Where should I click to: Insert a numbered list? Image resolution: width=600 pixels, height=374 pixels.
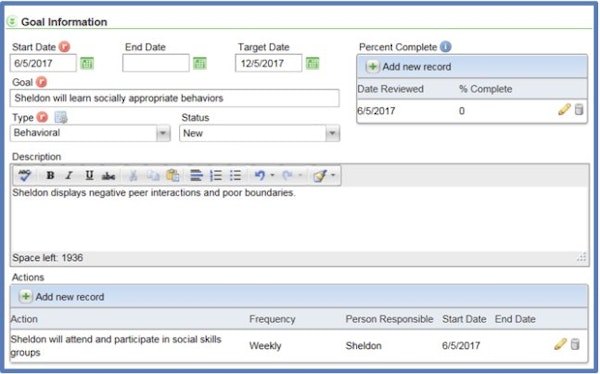(x=216, y=176)
